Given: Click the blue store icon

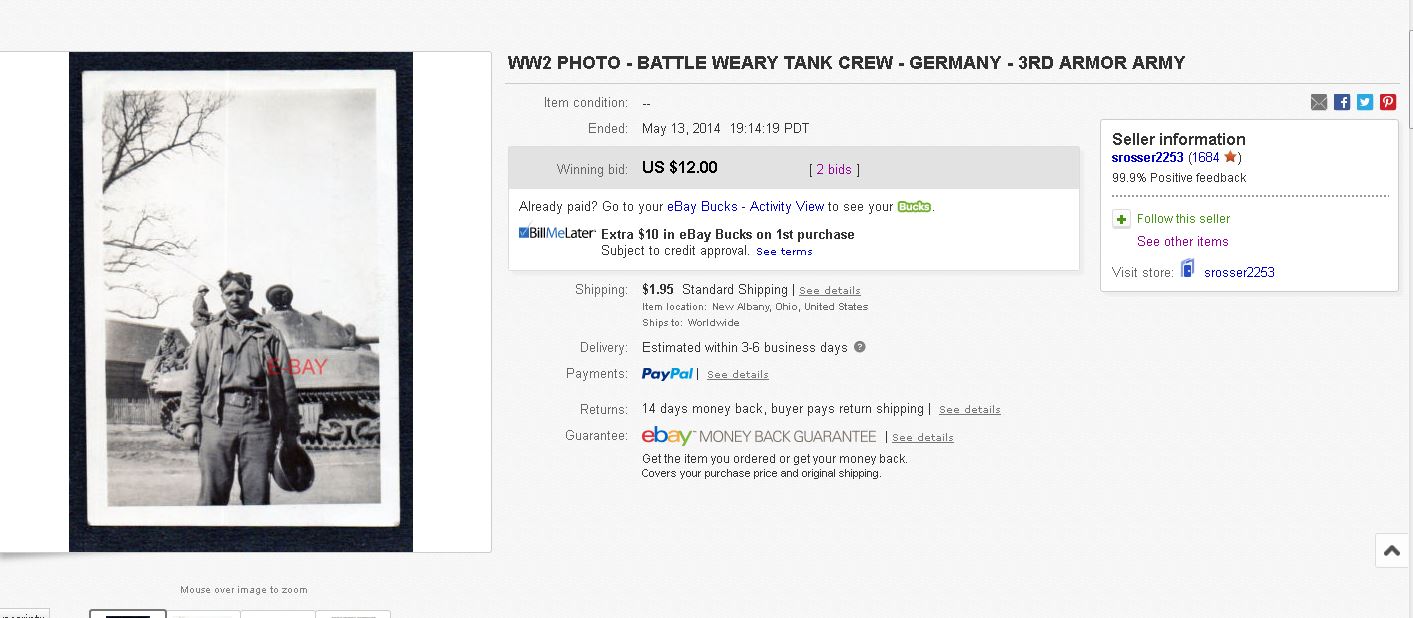Looking at the screenshot, I should 1188,269.
